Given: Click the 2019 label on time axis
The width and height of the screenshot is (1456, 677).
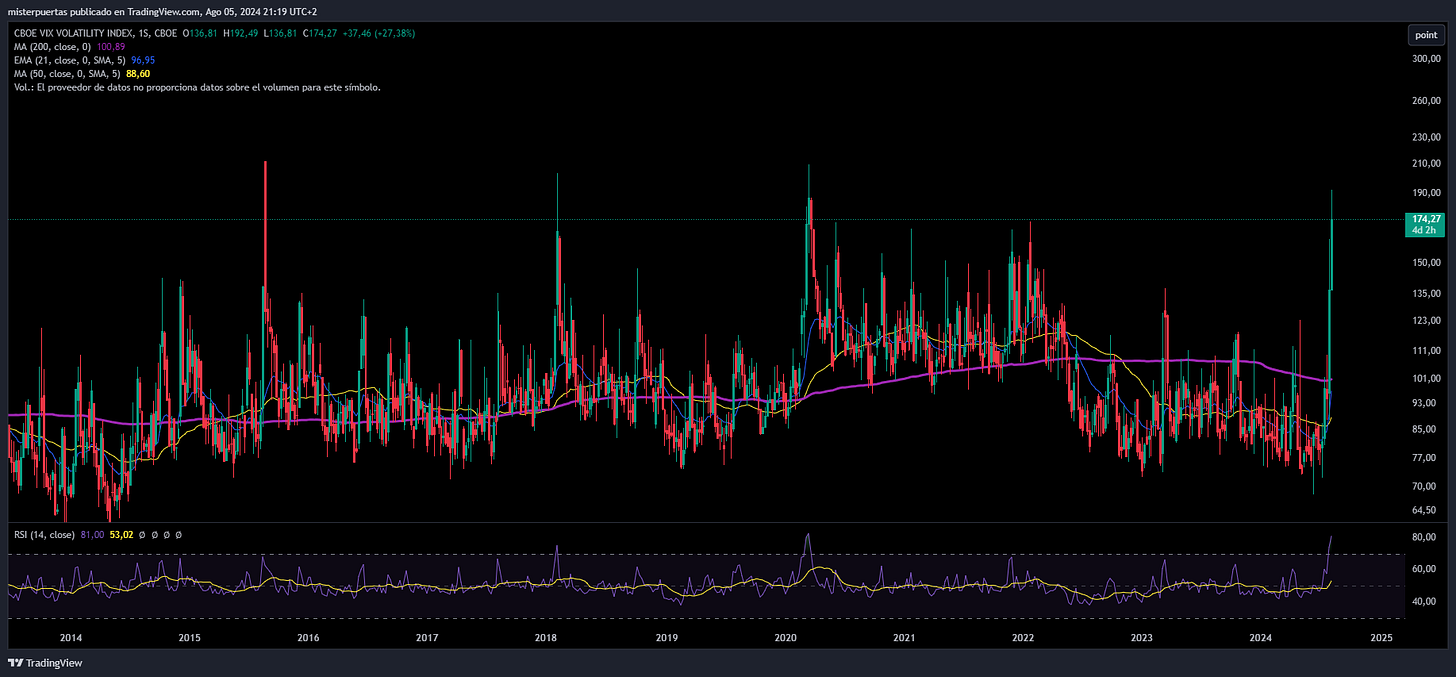Looking at the screenshot, I should point(666,637).
